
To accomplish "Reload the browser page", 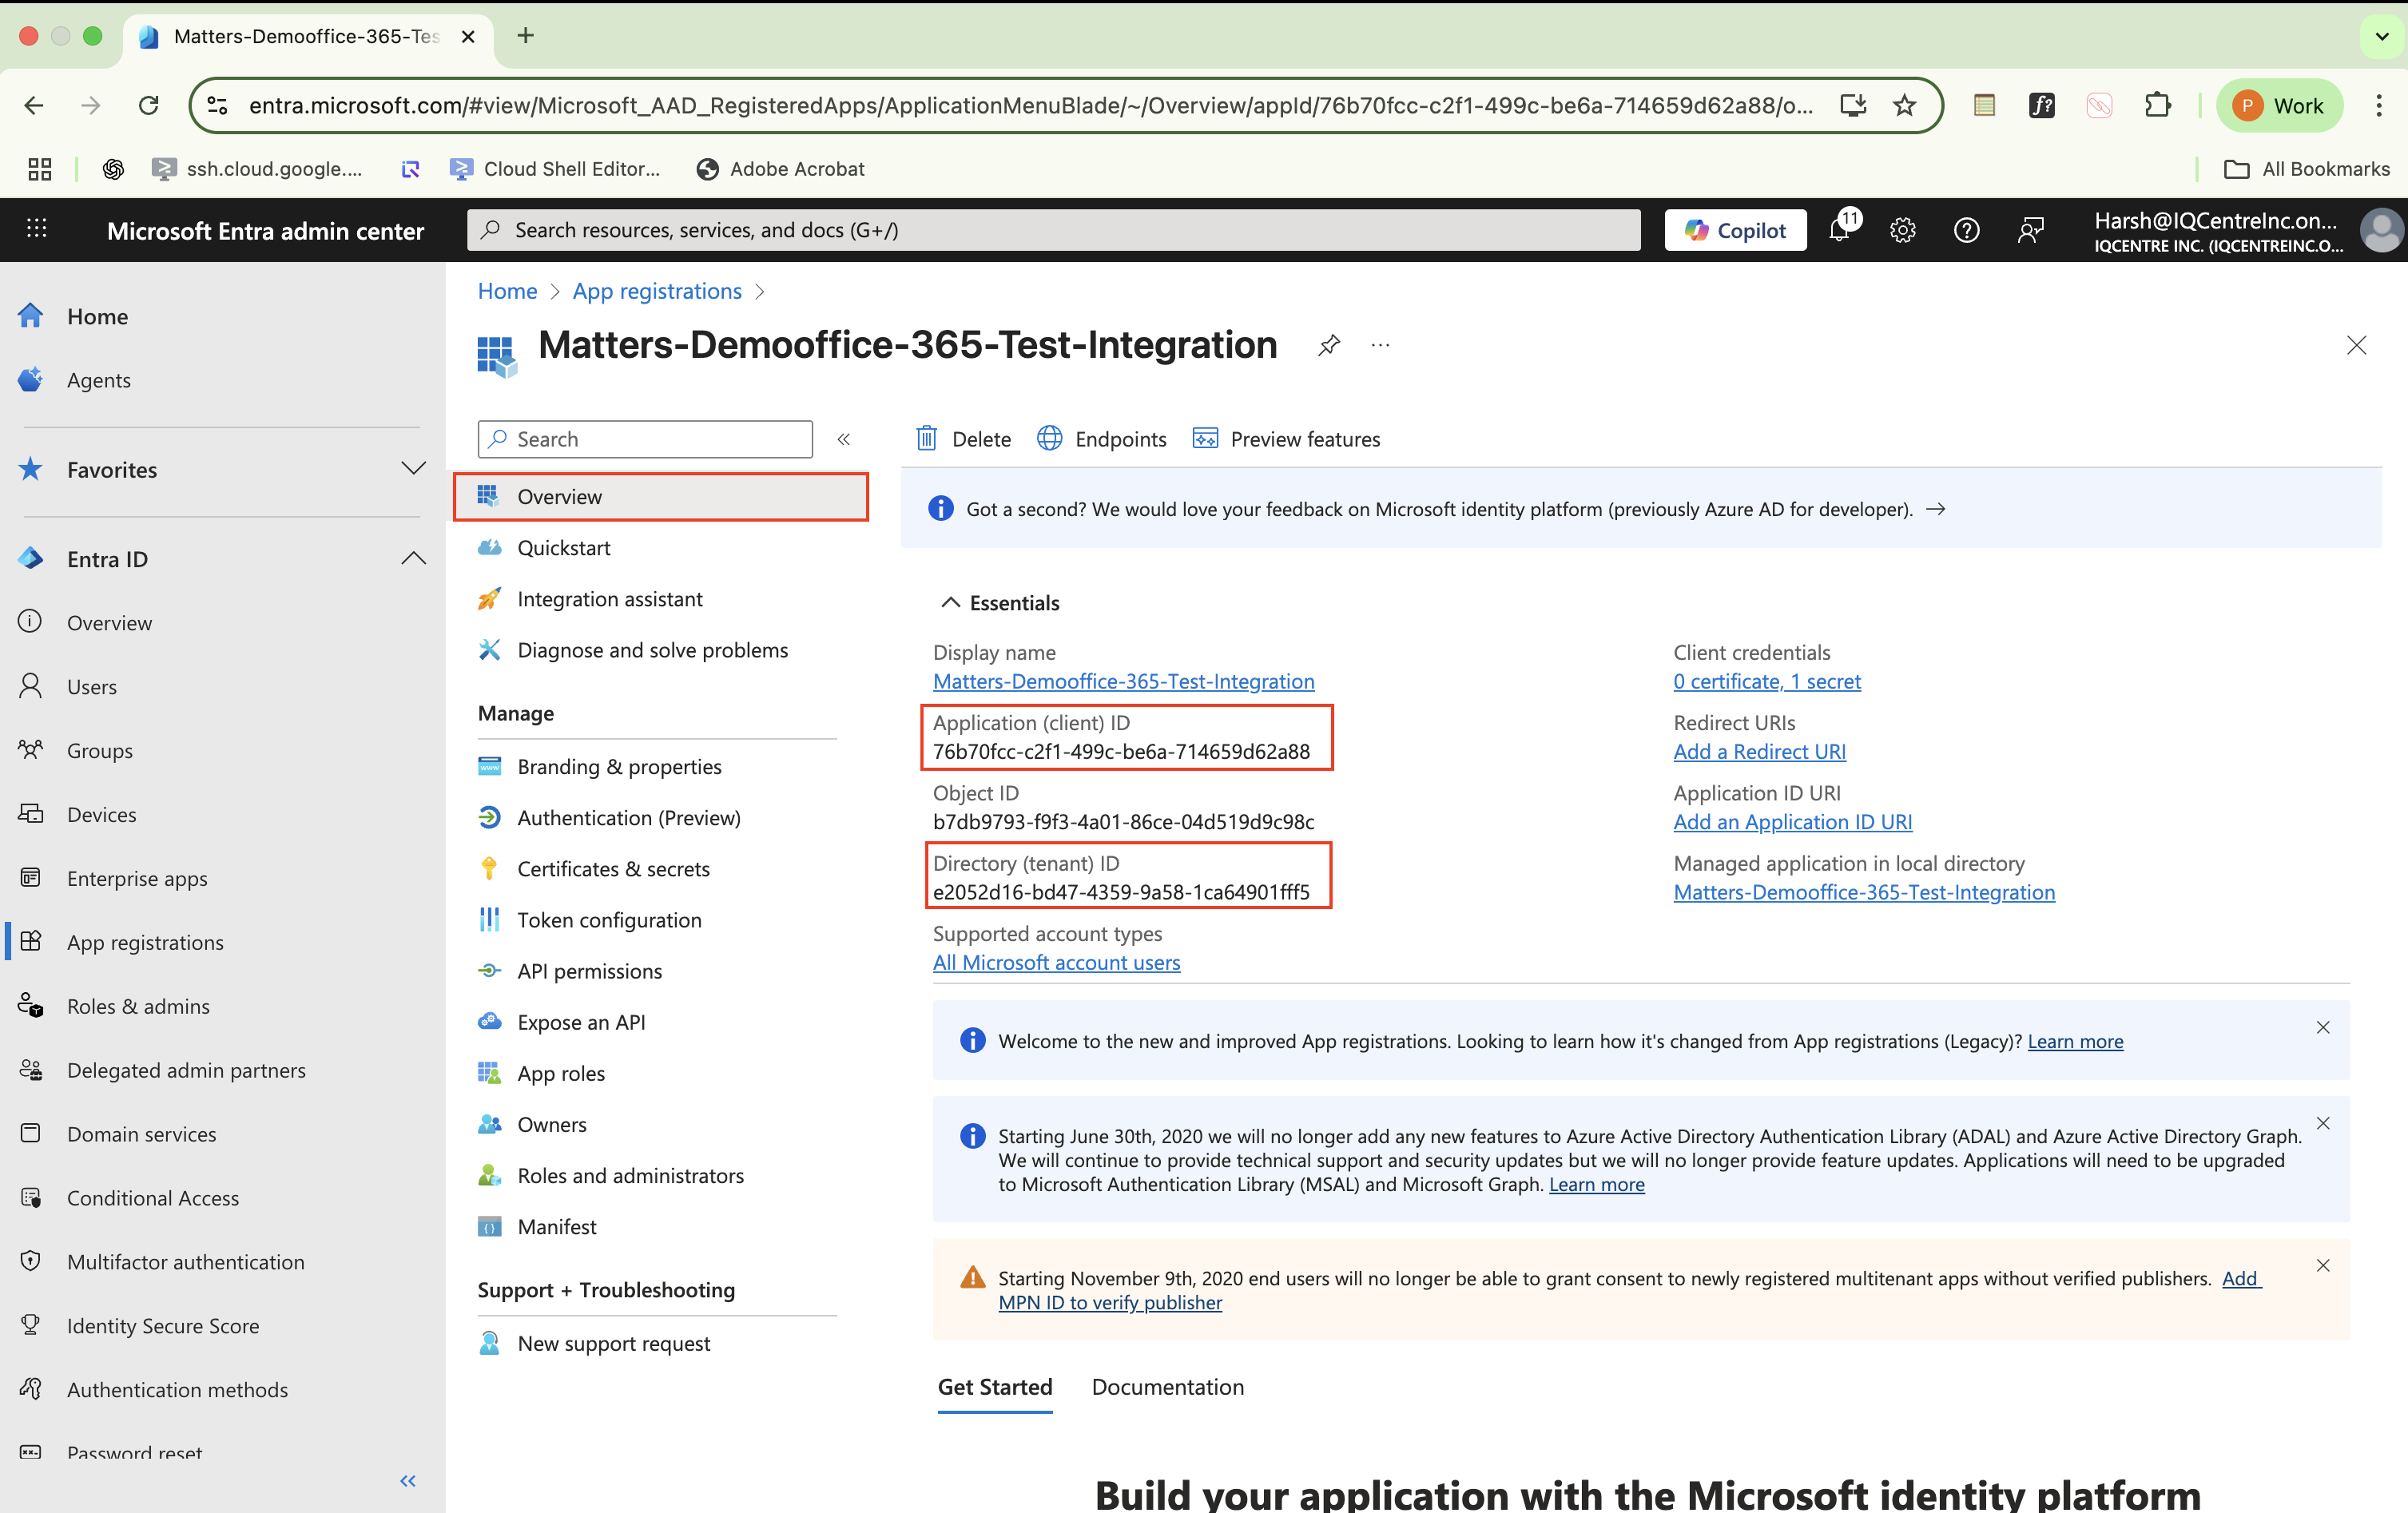I will [148, 105].
